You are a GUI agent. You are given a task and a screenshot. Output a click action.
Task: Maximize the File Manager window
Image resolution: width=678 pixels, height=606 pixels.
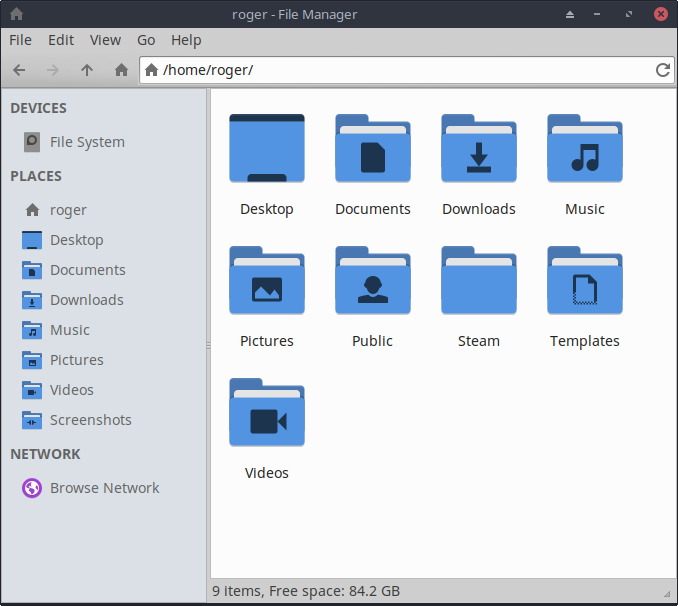click(629, 14)
